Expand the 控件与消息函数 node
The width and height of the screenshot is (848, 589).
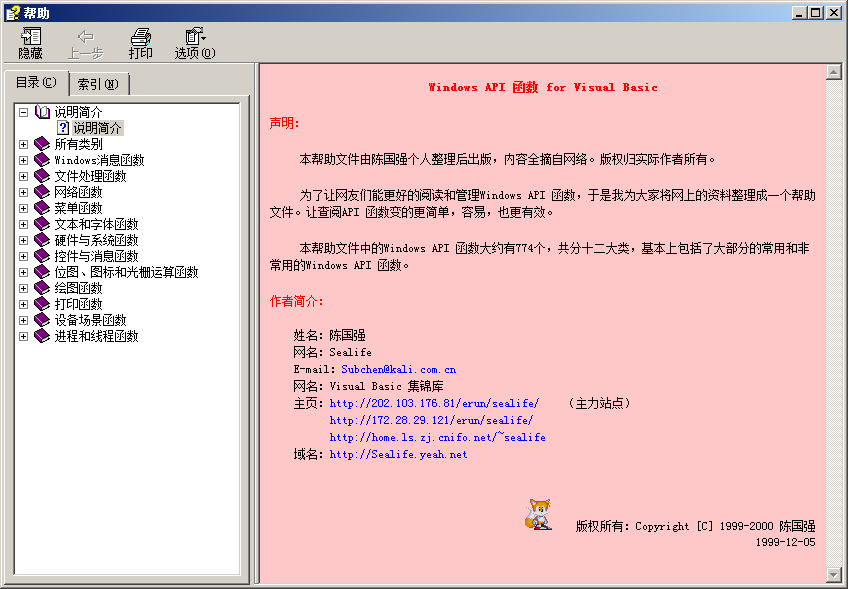[23, 256]
